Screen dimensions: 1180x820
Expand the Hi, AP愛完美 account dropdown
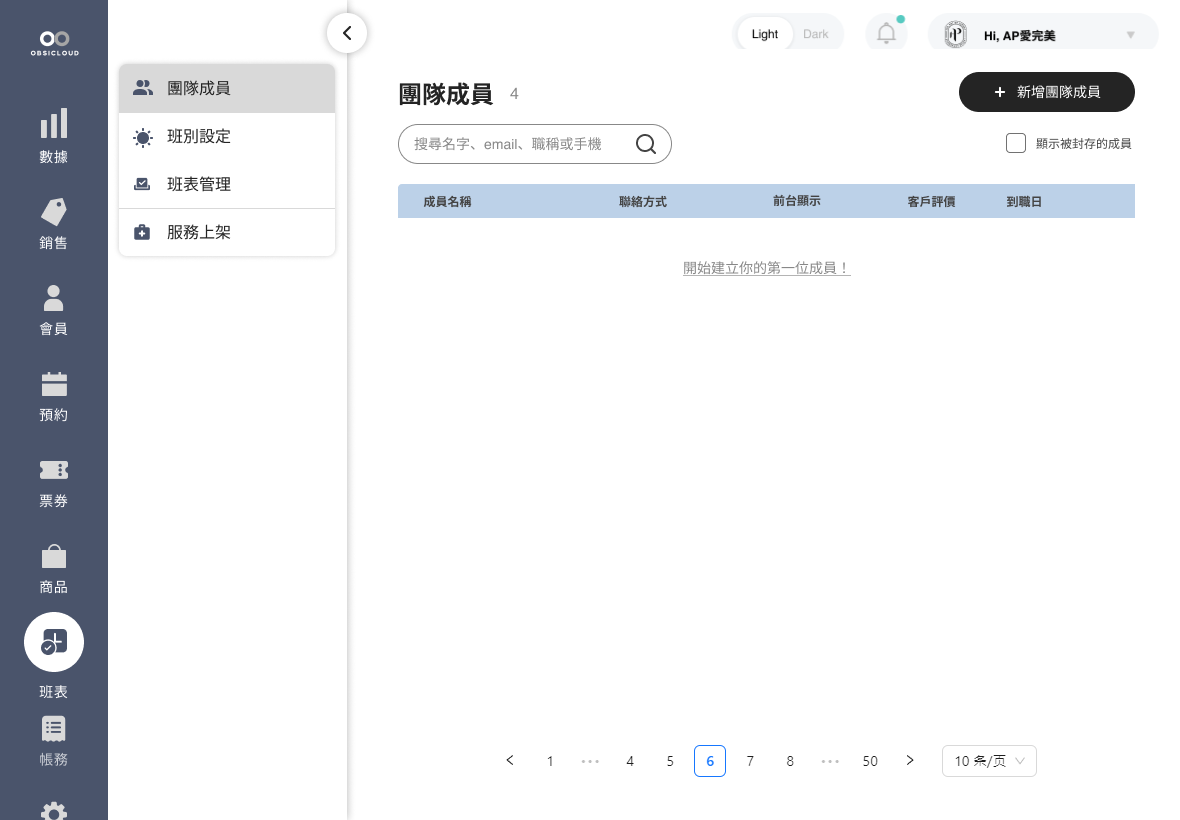coord(1130,35)
